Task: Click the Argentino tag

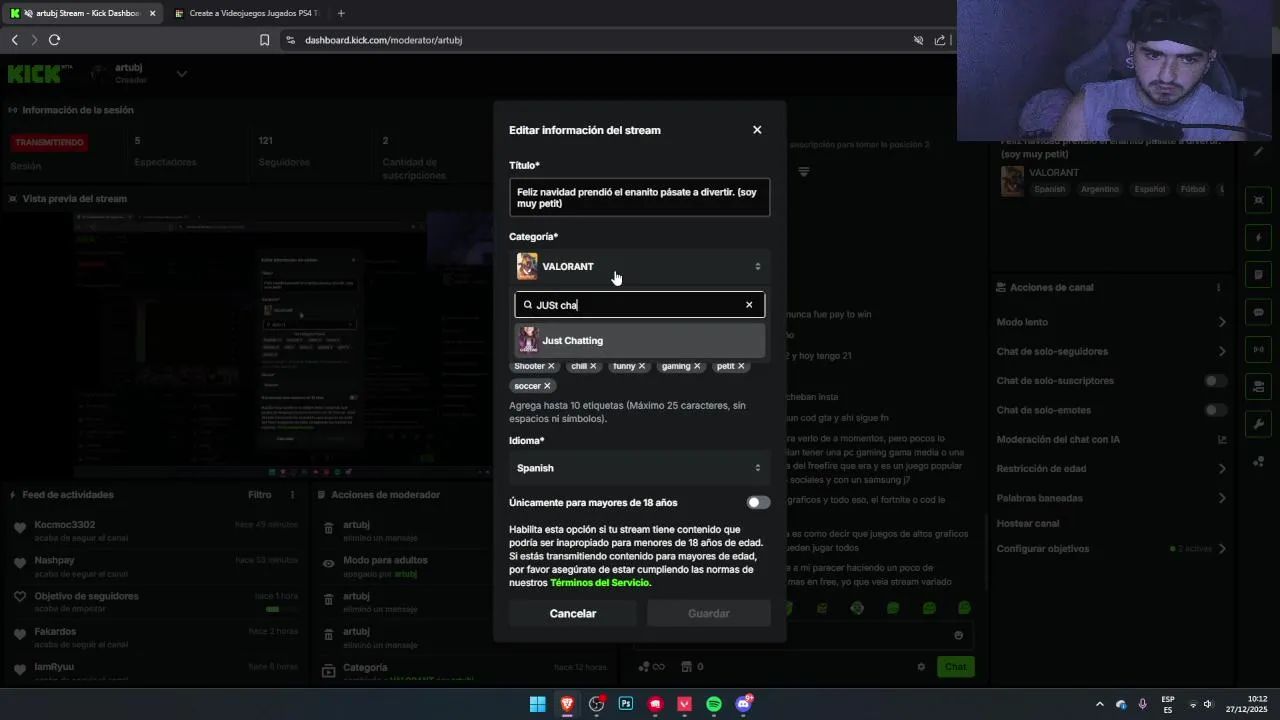Action: [x=1099, y=189]
